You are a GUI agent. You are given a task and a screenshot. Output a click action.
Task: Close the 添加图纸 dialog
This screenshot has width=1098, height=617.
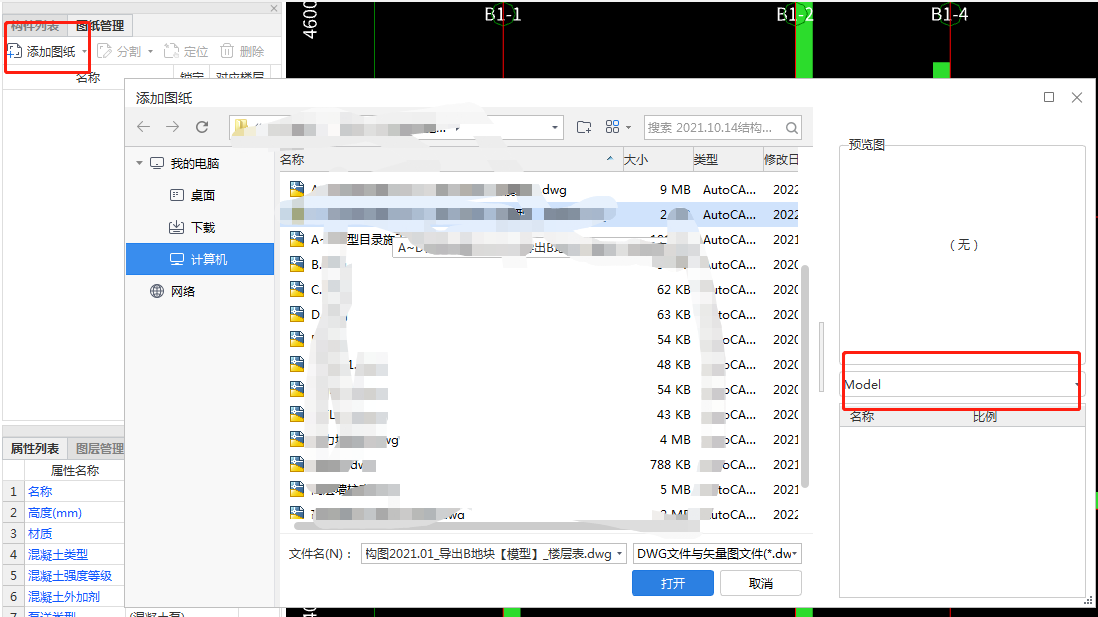(1077, 97)
